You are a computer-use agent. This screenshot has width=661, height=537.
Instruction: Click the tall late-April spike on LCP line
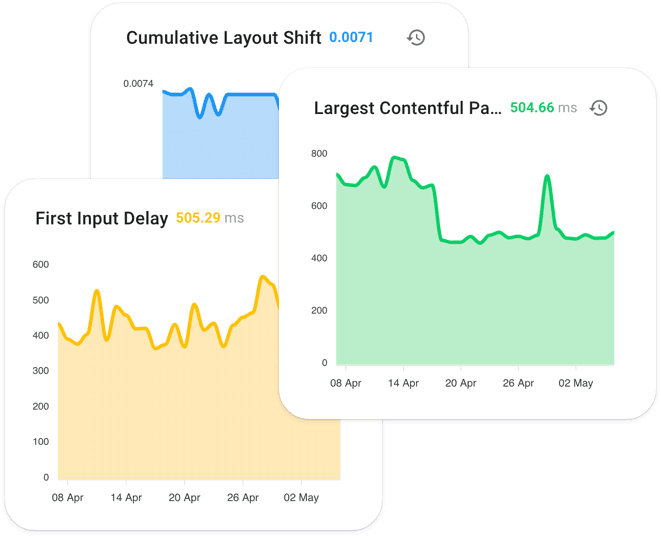click(547, 177)
